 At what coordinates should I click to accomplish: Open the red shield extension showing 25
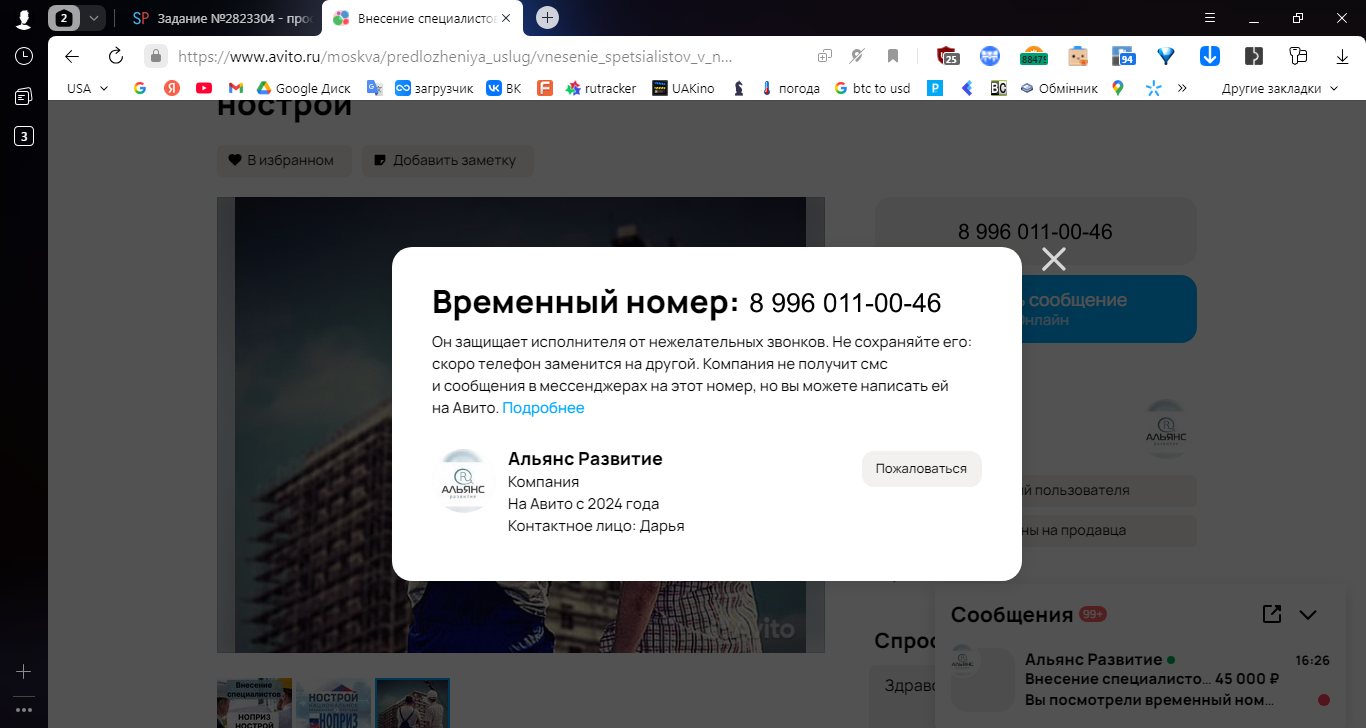pyautogui.click(x=947, y=56)
